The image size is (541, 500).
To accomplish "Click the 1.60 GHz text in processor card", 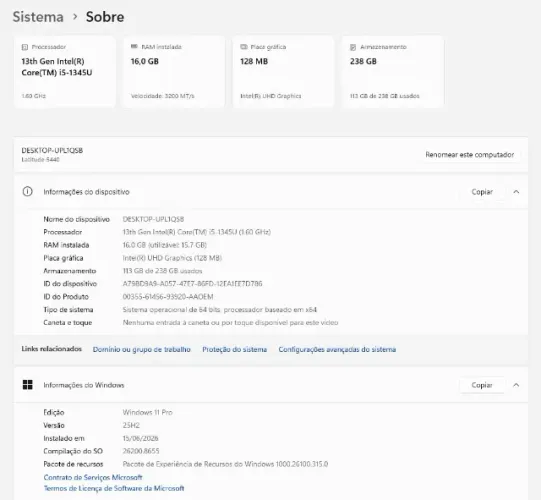I will (x=33, y=96).
